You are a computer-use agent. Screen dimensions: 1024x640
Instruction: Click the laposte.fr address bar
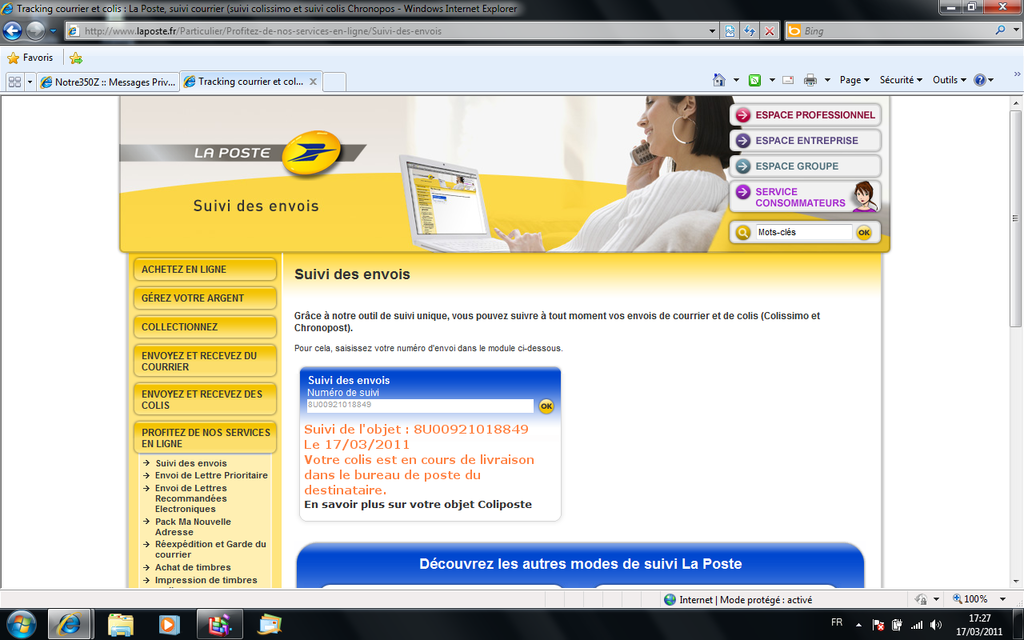click(x=387, y=31)
